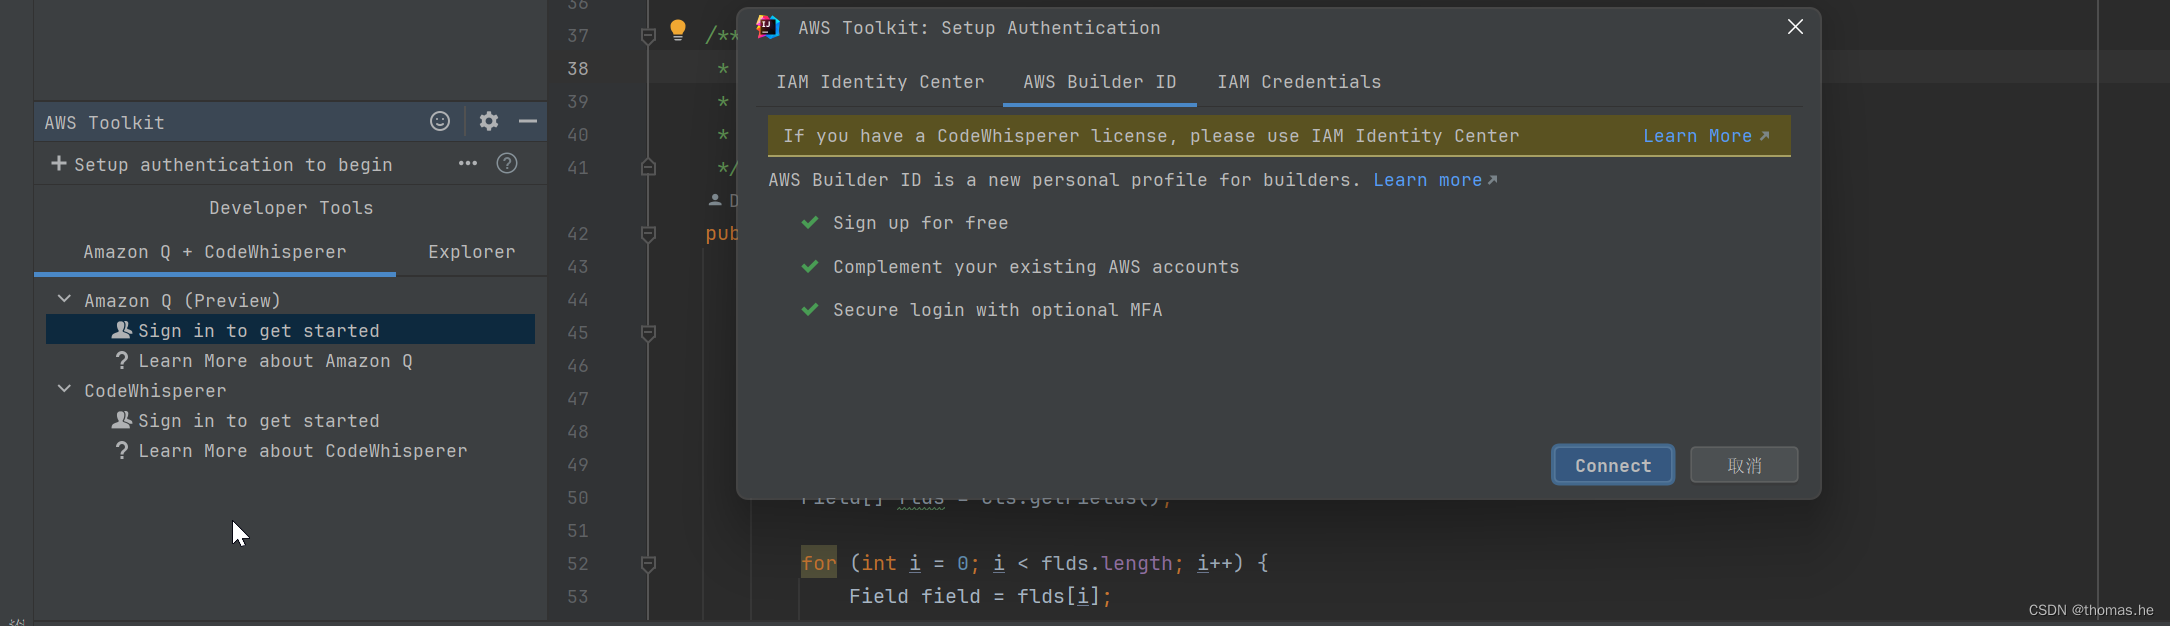2170x626 pixels.
Task: Hide the AWS Toolkit panel with minus icon
Action: click(528, 121)
